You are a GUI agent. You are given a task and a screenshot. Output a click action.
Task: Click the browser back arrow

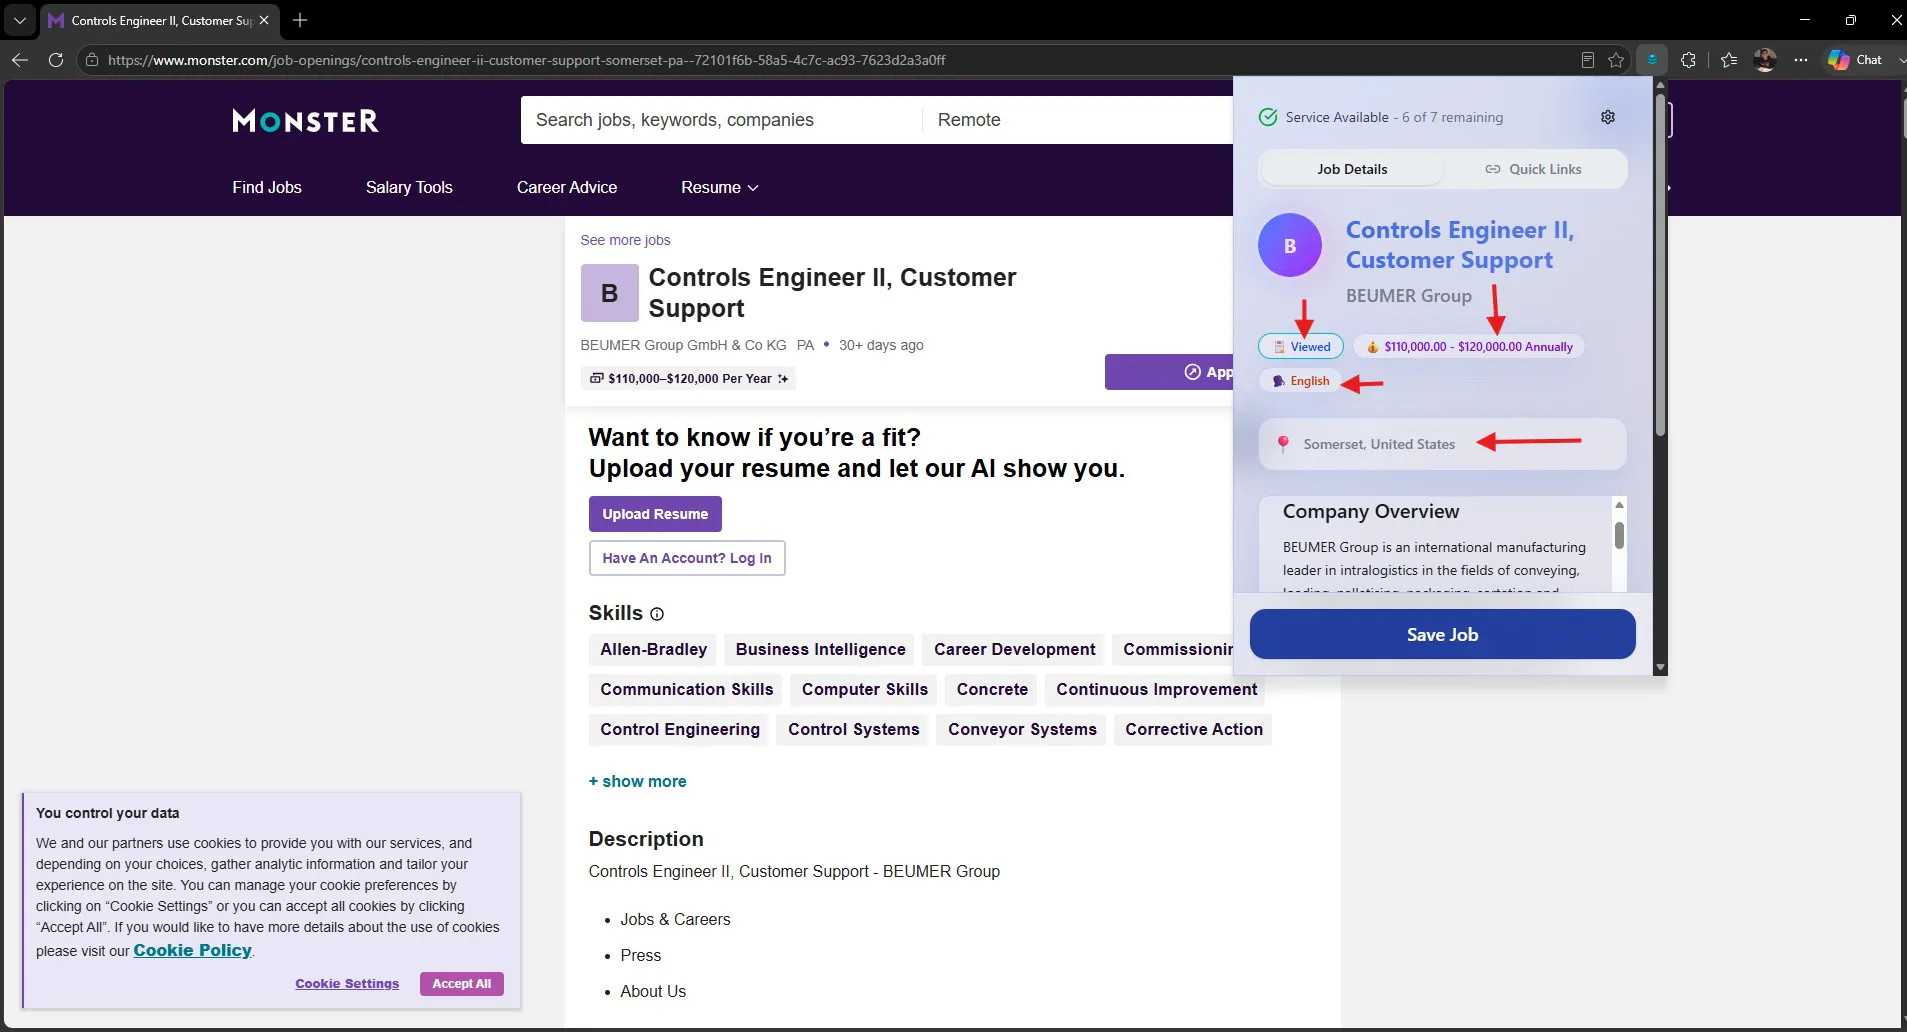click(x=20, y=60)
